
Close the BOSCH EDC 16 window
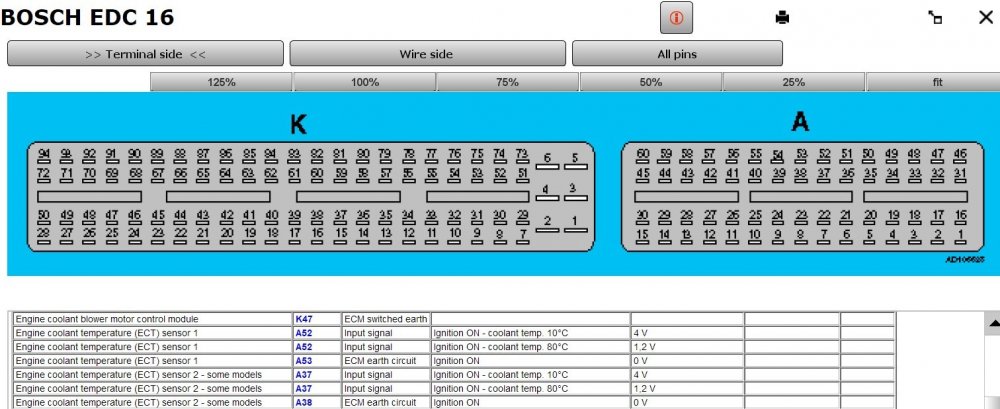click(985, 18)
